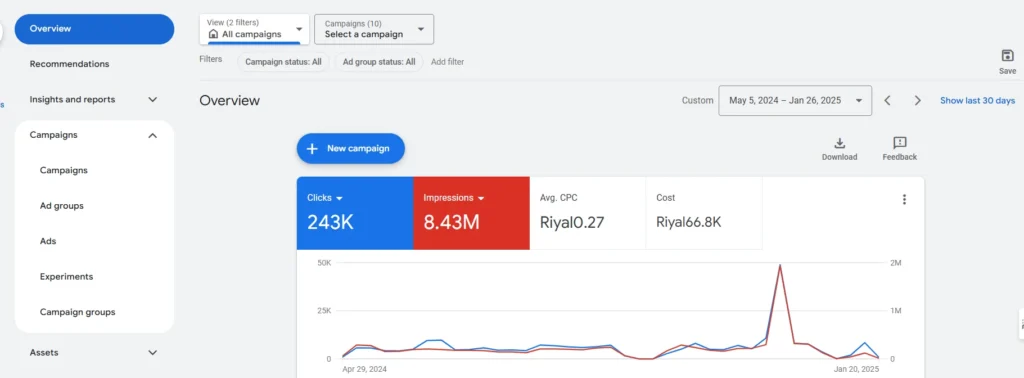This screenshot has height=378, width=1024.
Task: Click the 8.43M impressions value
Action: tap(451, 222)
